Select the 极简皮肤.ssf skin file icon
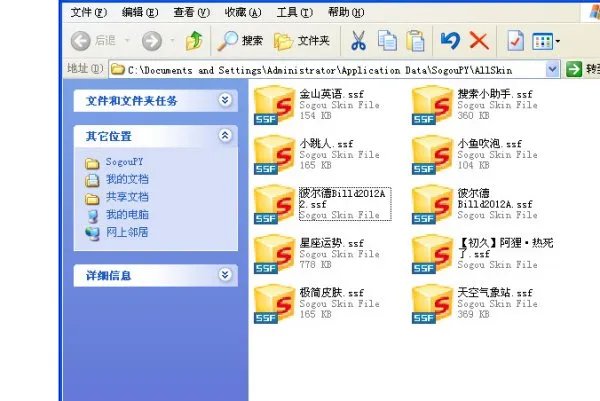600x401 pixels. coord(274,304)
